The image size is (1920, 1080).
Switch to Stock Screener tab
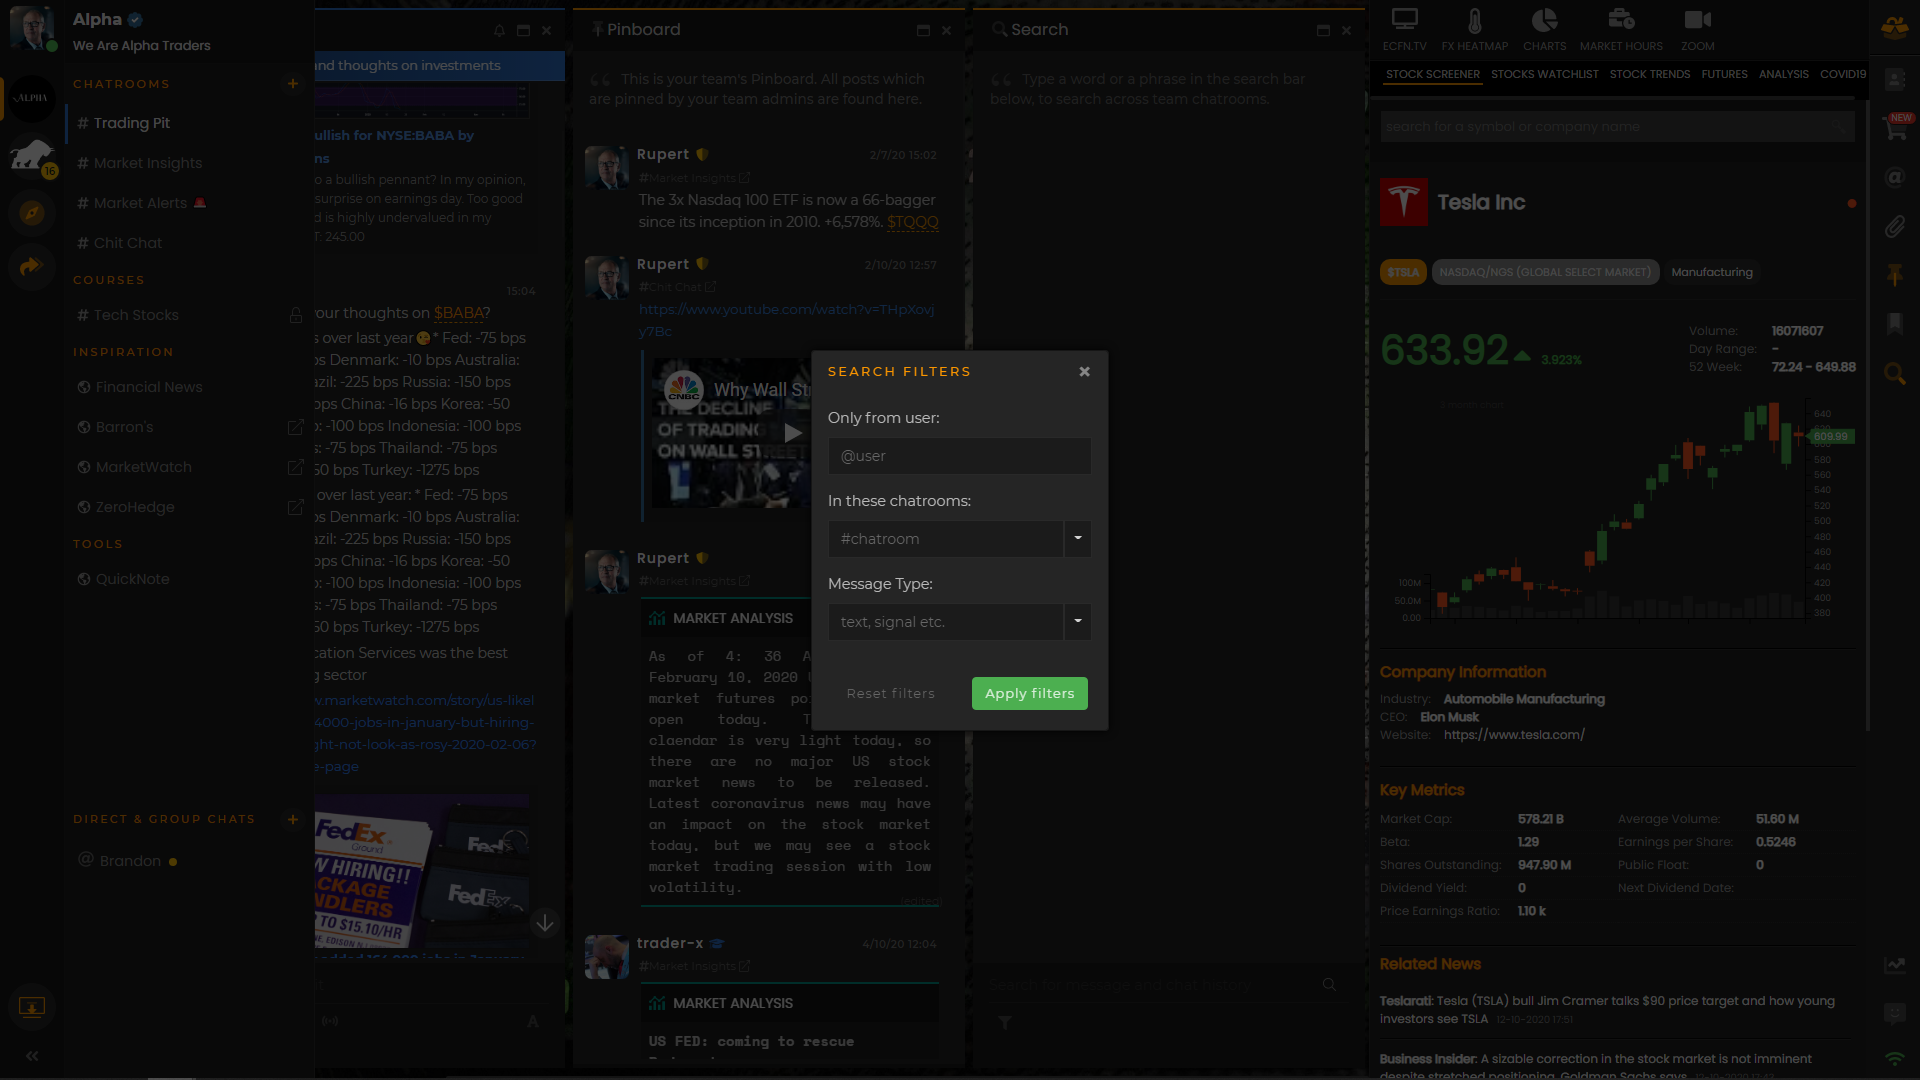pyautogui.click(x=1432, y=75)
